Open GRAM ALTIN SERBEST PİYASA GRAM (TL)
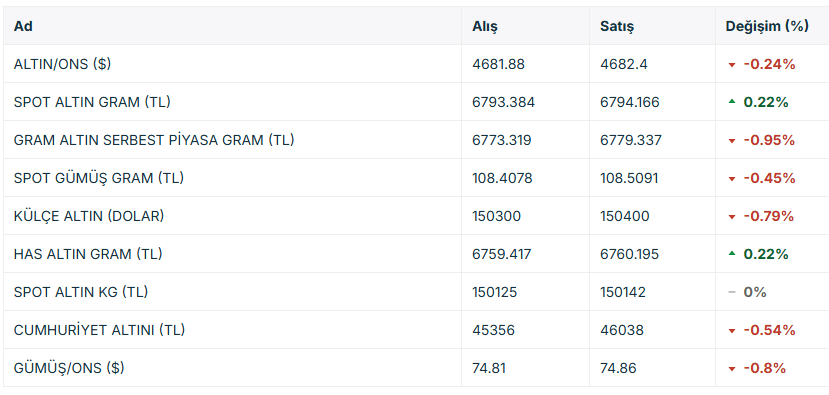This screenshot has height=395, width=829. pyautogui.click(x=154, y=140)
